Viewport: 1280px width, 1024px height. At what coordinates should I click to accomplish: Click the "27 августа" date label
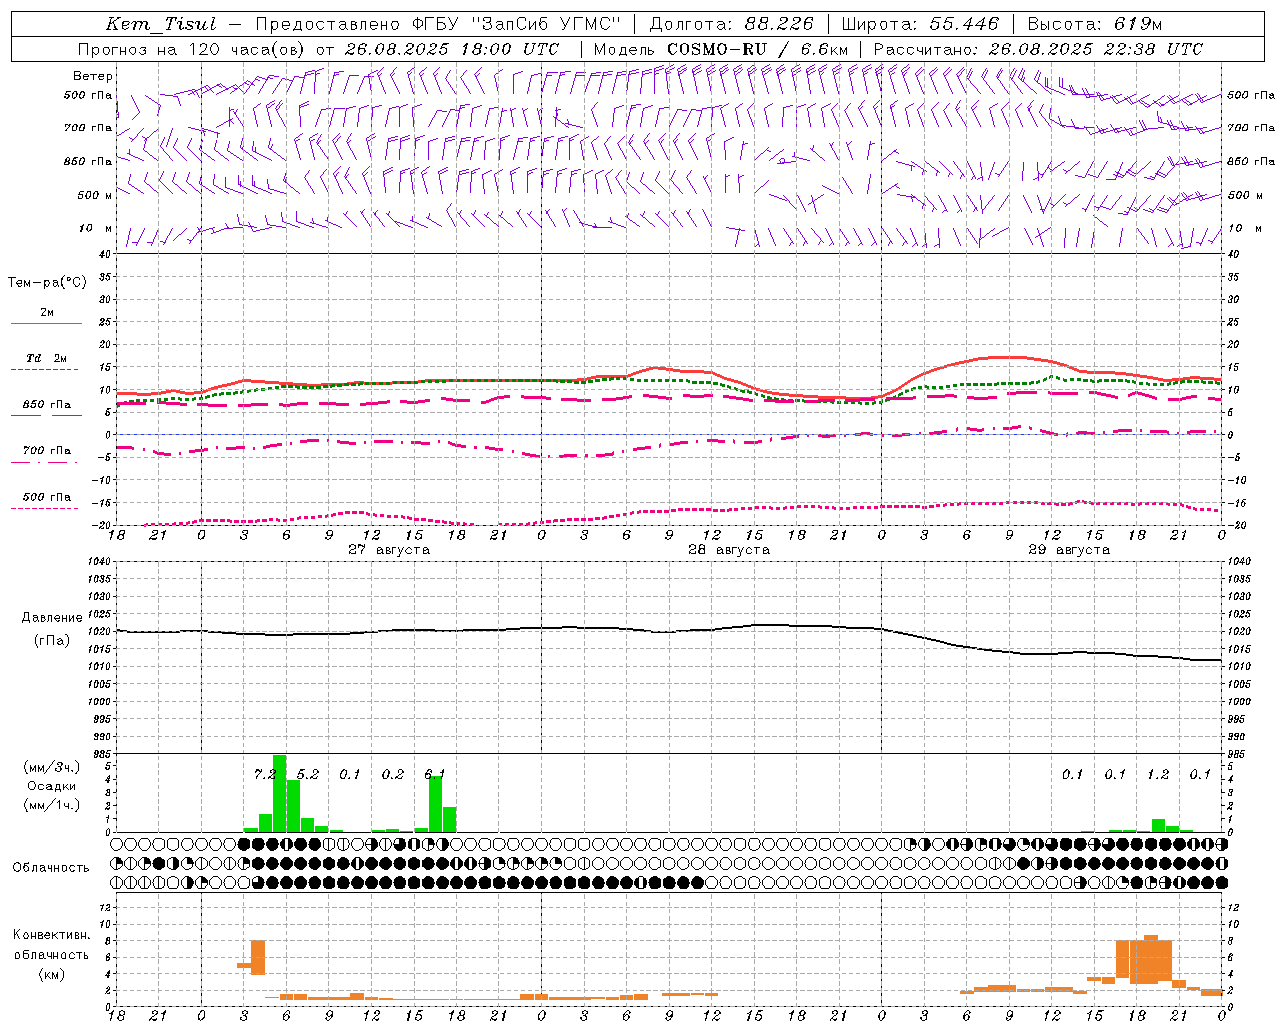389,550
